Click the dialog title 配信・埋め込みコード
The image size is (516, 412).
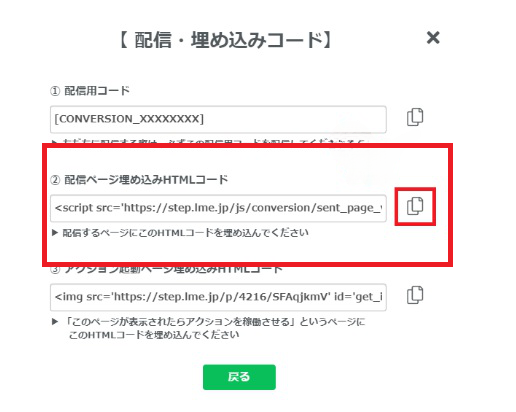(226, 40)
